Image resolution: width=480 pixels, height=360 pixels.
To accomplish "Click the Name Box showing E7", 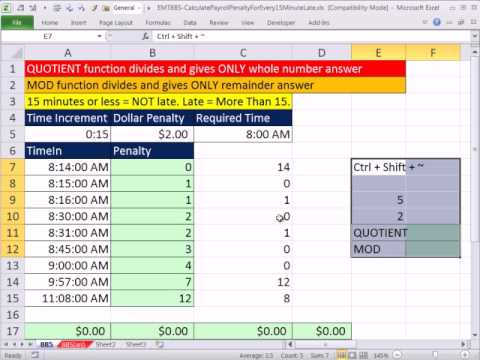I will [x=48, y=36].
